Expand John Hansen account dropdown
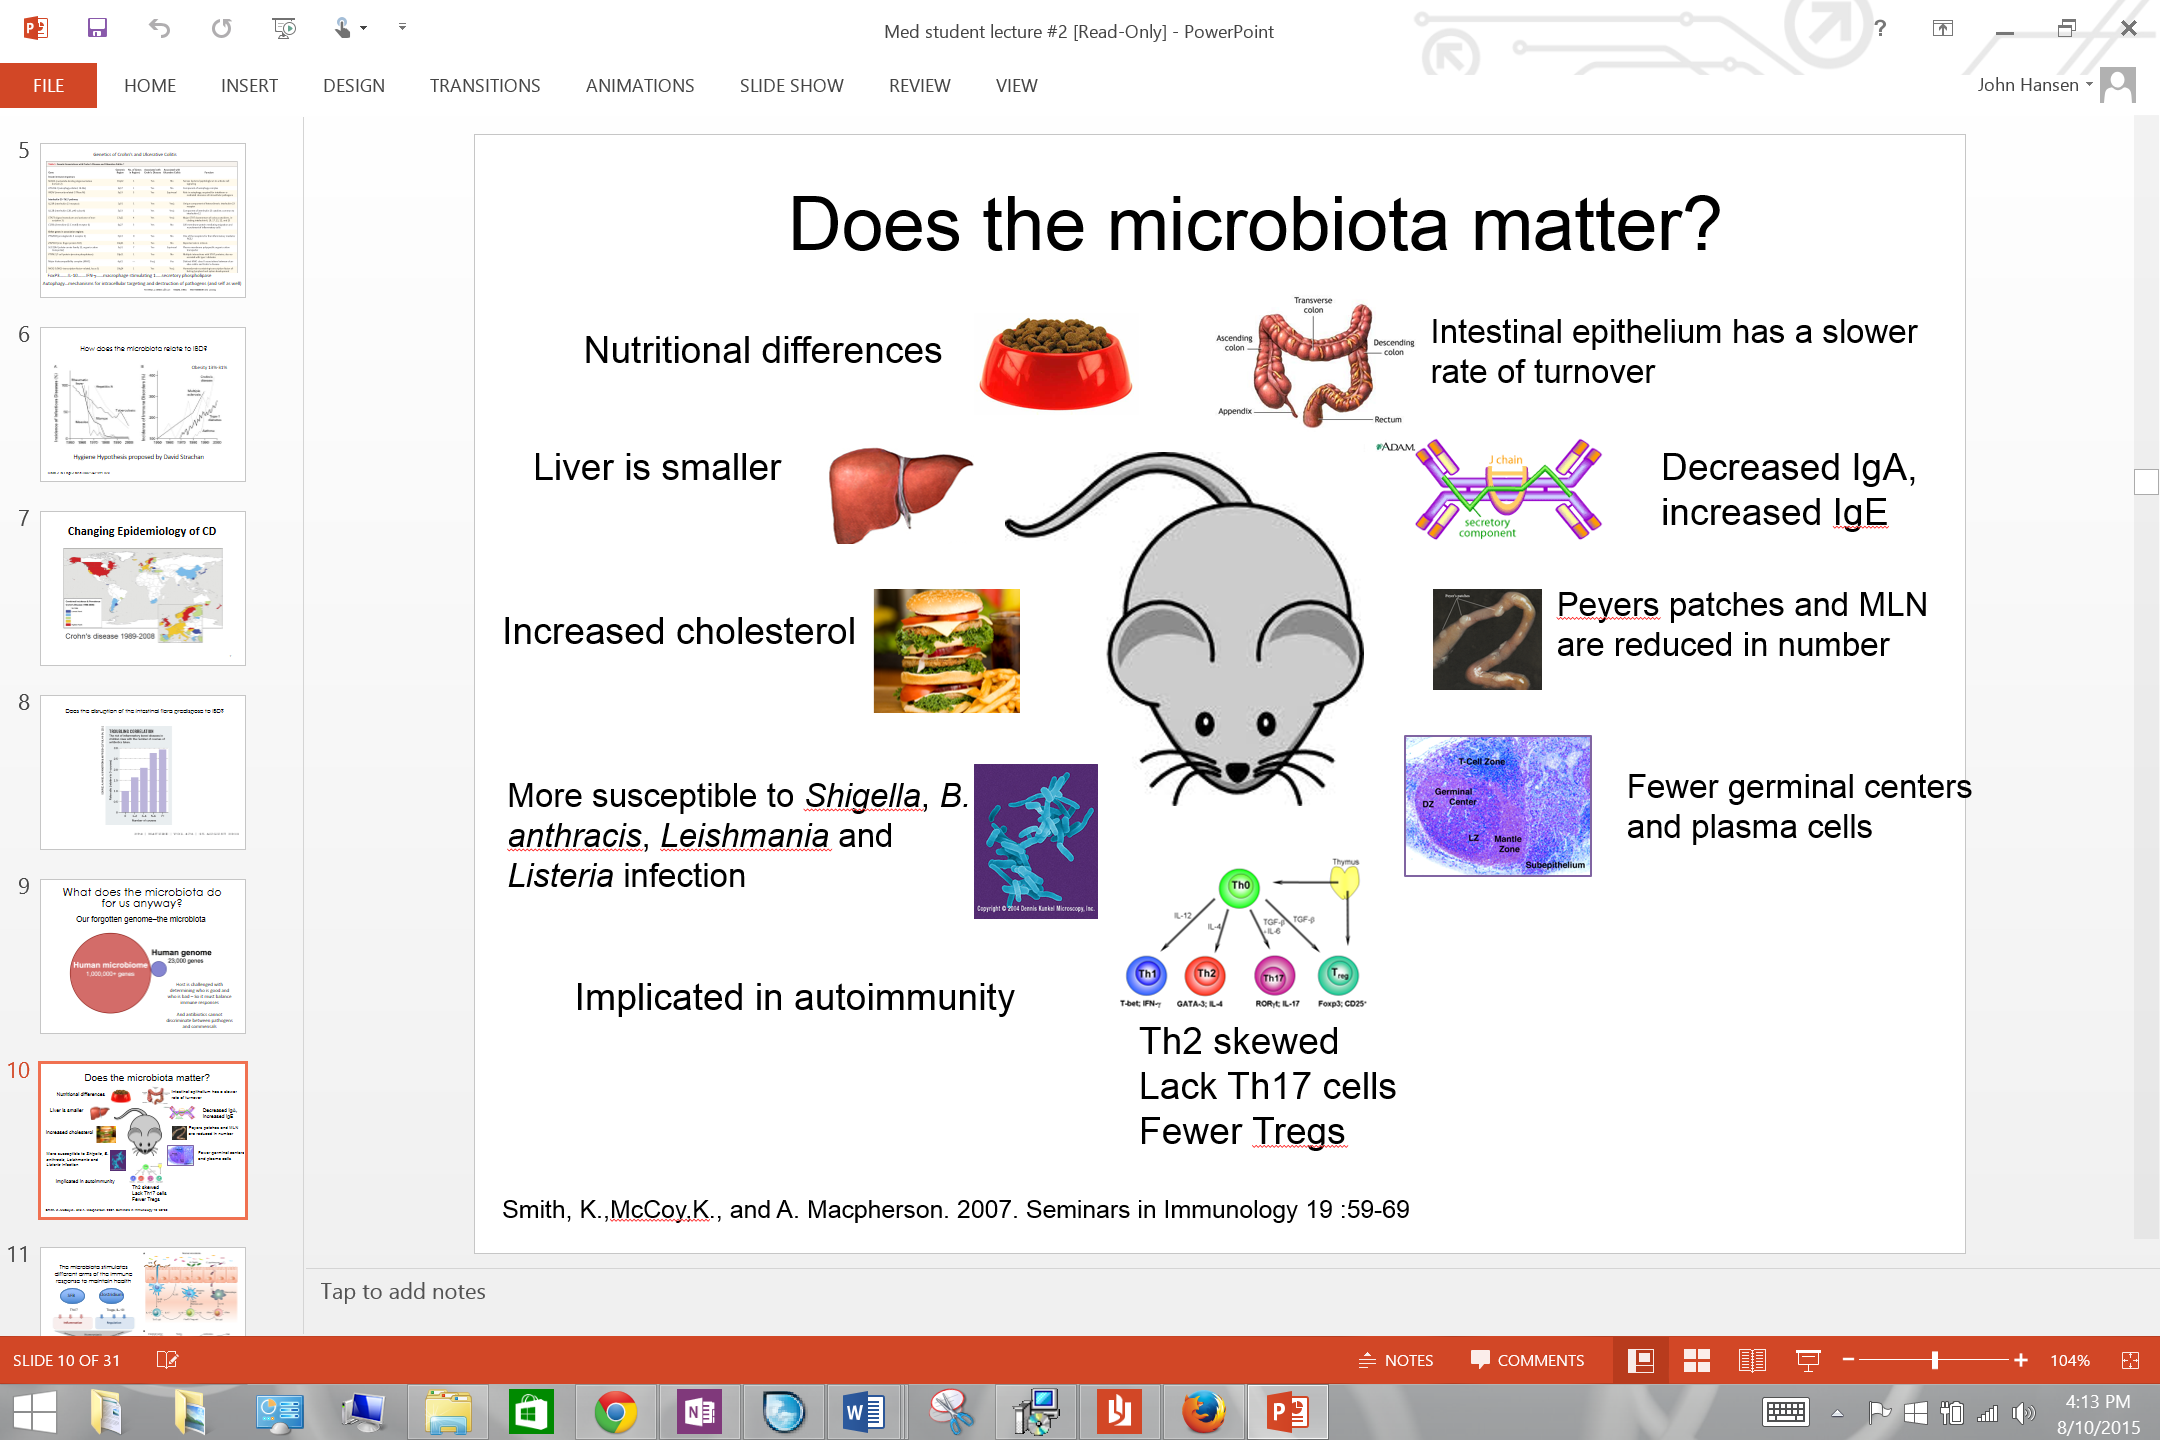The image size is (2160, 1440). click(x=2089, y=85)
